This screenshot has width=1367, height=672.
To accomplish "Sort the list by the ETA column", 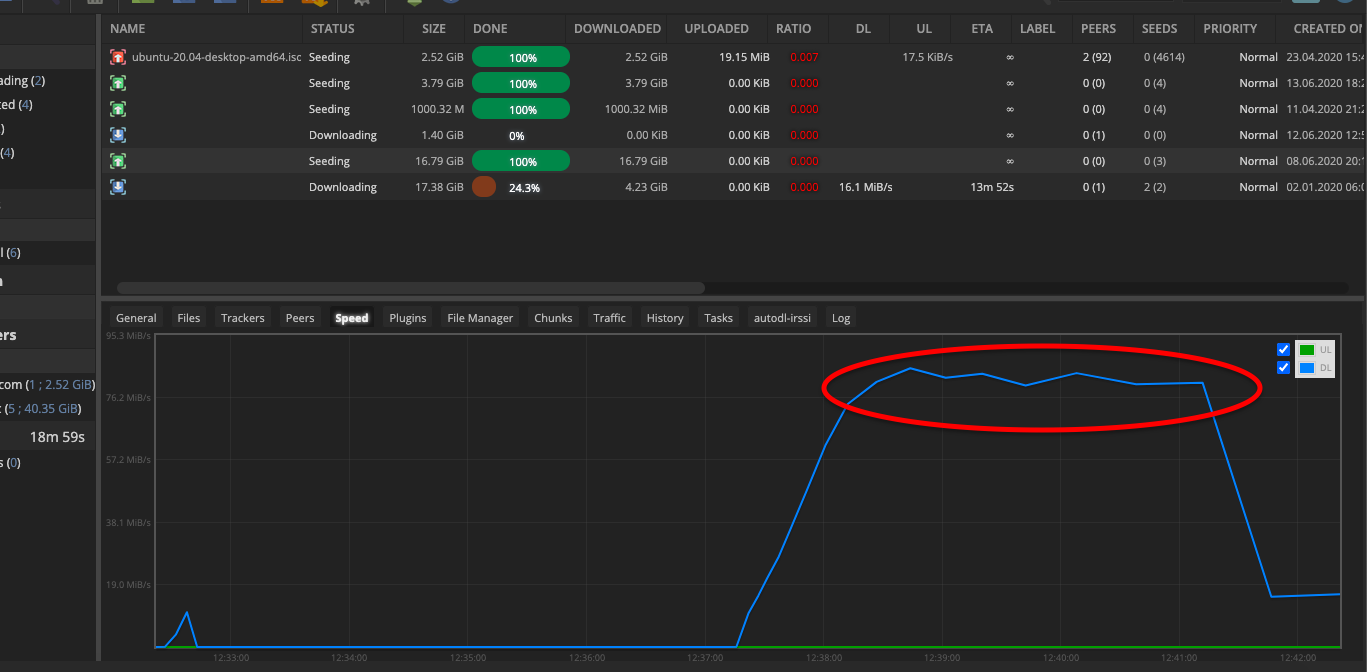I will (x=981, y=29).
